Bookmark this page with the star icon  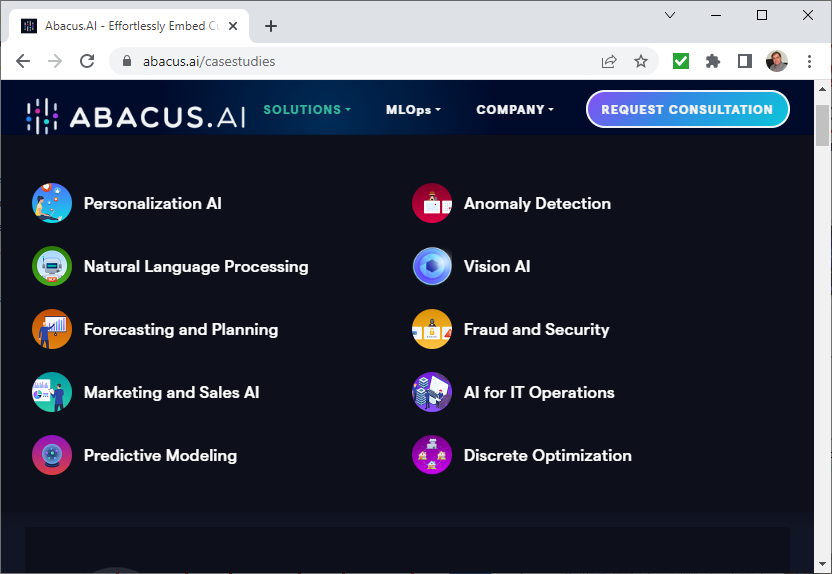[641, 62]
